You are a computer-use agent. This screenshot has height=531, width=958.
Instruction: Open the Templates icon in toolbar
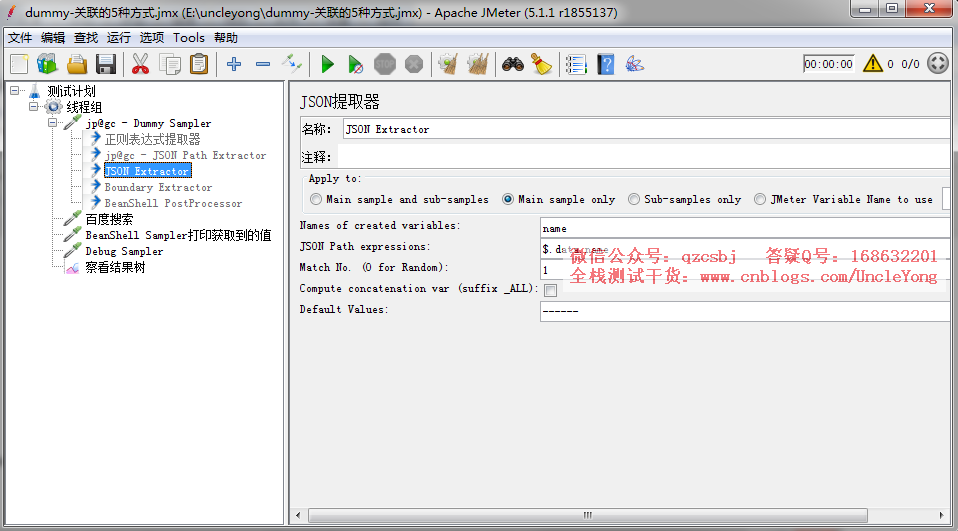[48, 64]
